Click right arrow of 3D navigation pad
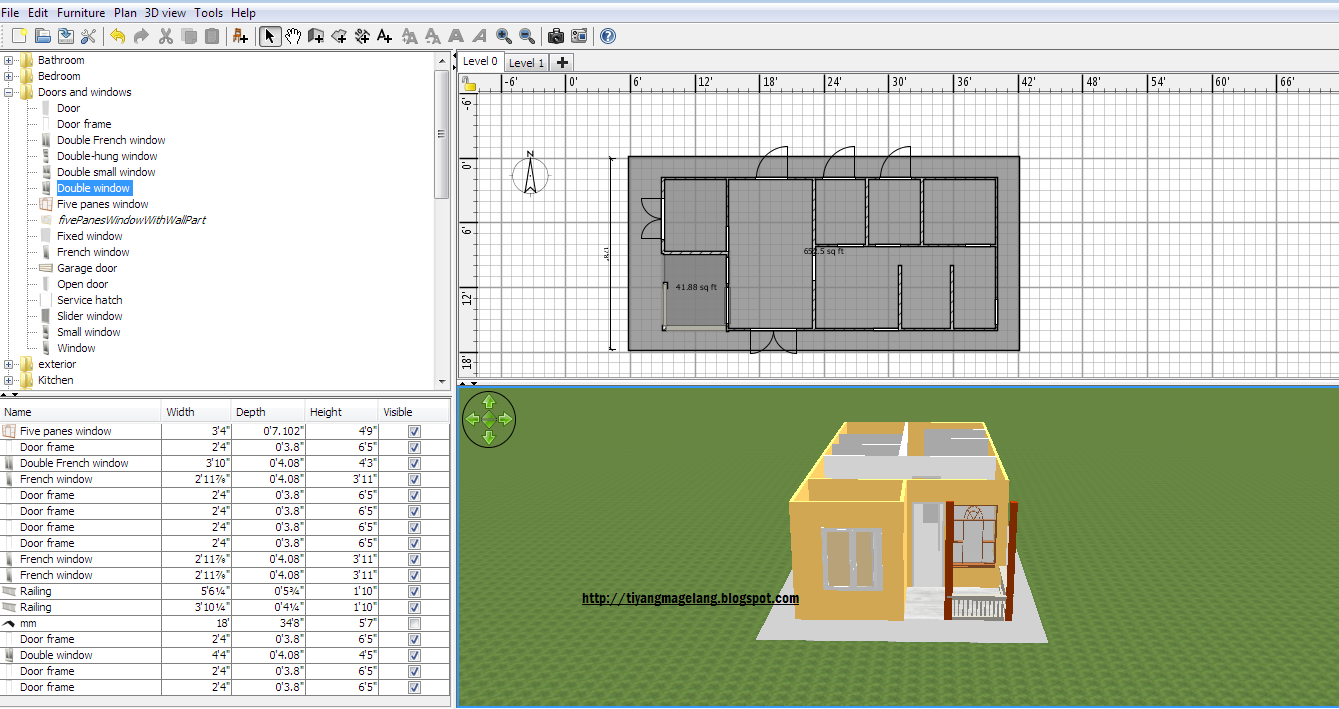Screen dimensions: 1339x709 pyautogui.click(x=505, y=419)
